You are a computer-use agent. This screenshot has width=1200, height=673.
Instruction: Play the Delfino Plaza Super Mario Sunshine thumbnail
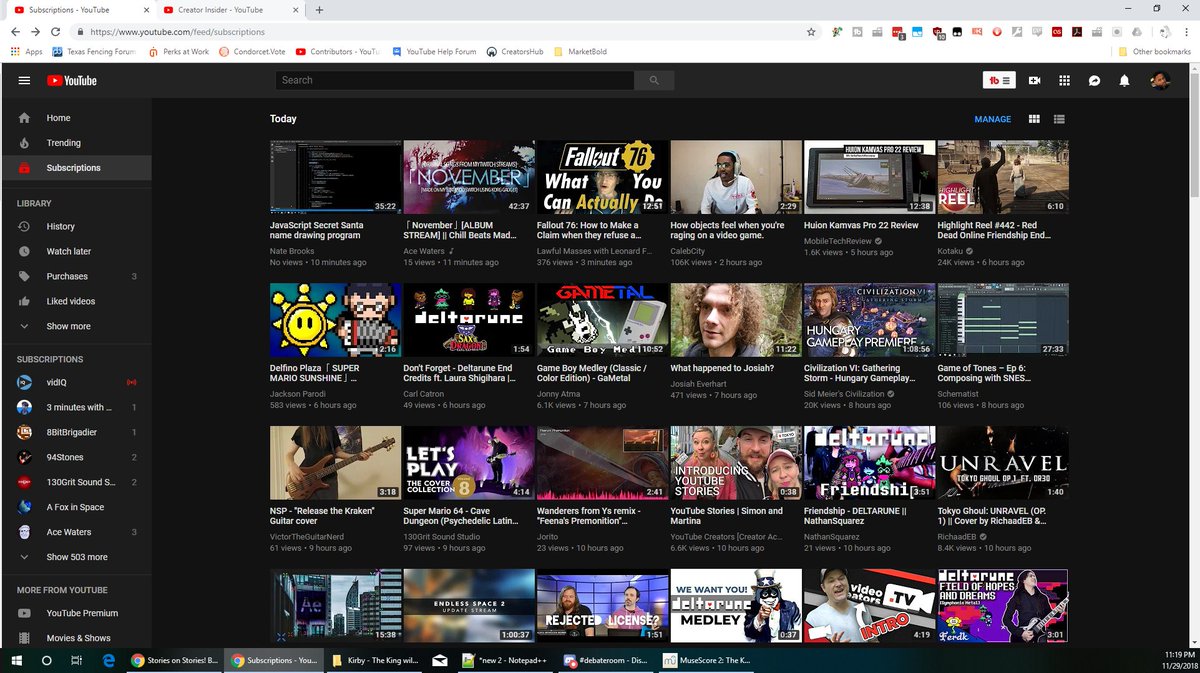click(x=336, y=320)
